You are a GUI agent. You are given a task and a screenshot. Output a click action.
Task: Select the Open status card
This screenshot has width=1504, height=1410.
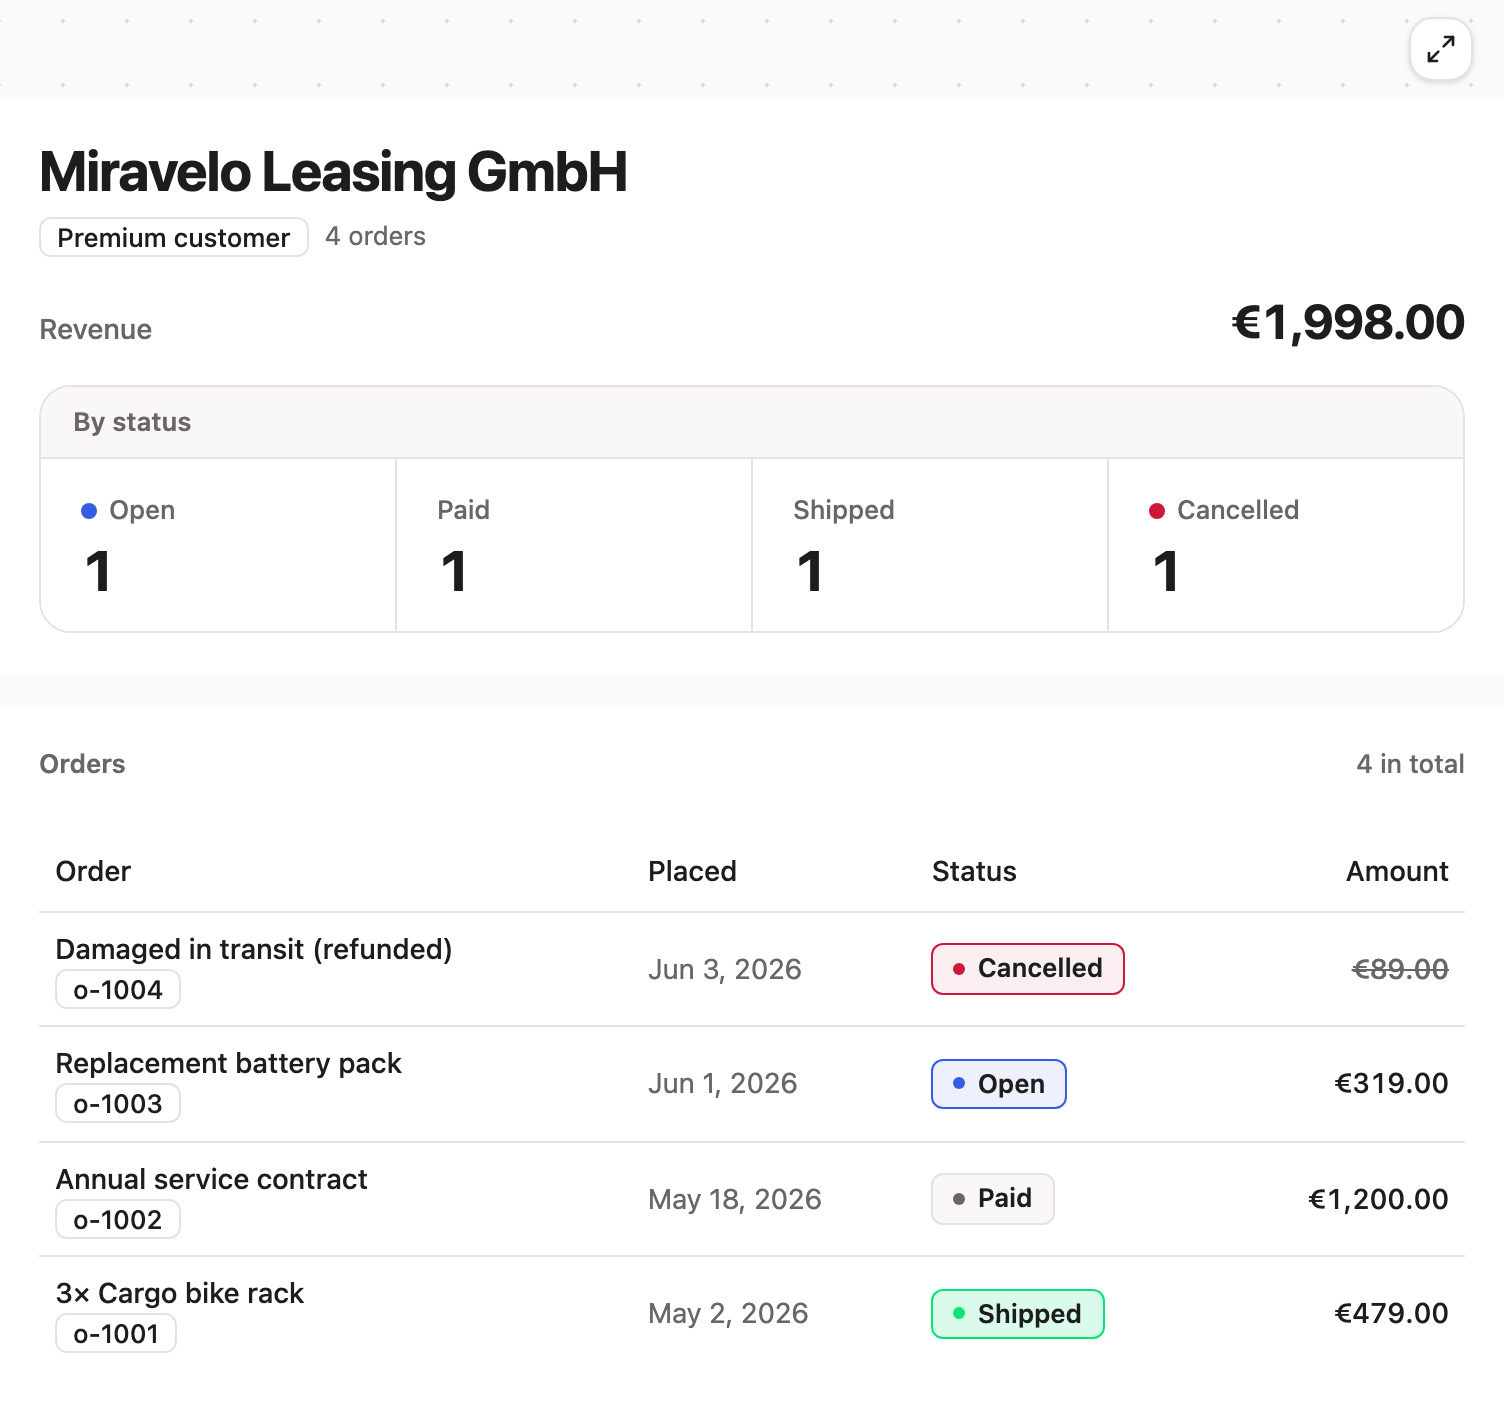tap(218, 545)
